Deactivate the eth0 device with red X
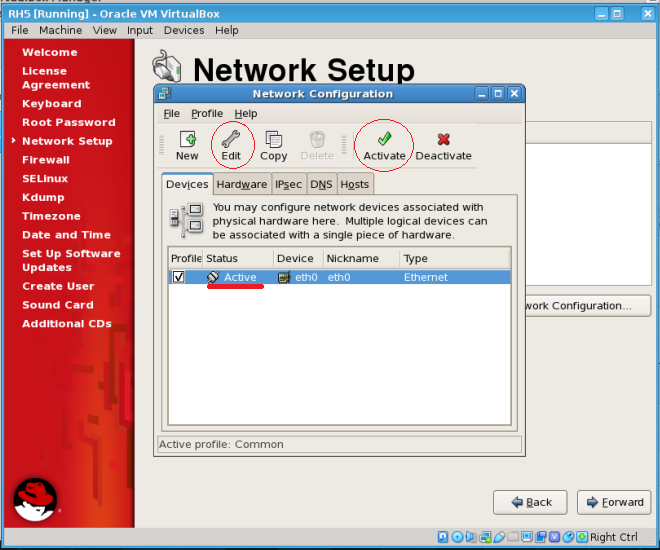The height and width of the screenshot is (550, 660). tap(443, 146)
